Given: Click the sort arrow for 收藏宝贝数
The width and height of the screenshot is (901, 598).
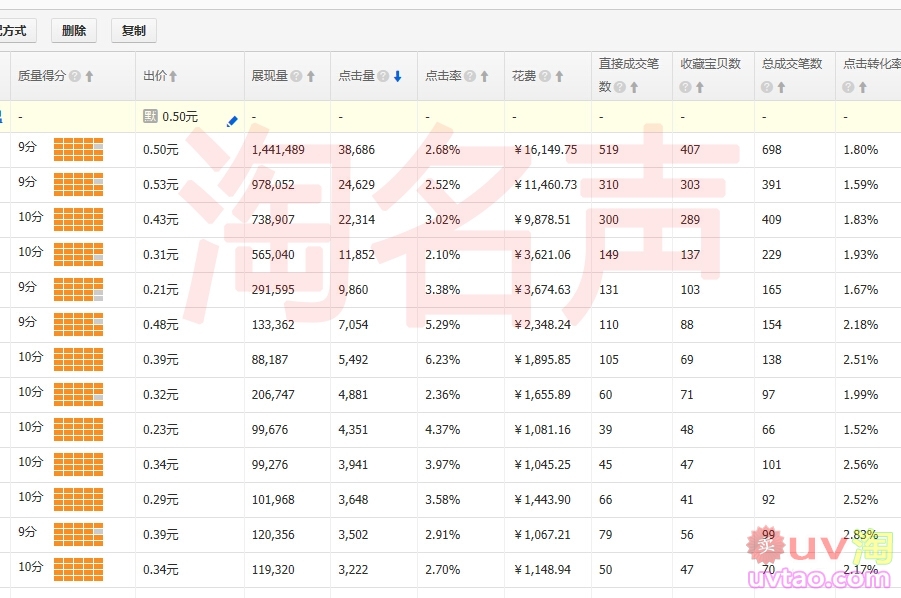Looking at the screenshot, I should [x=699, y=87].
